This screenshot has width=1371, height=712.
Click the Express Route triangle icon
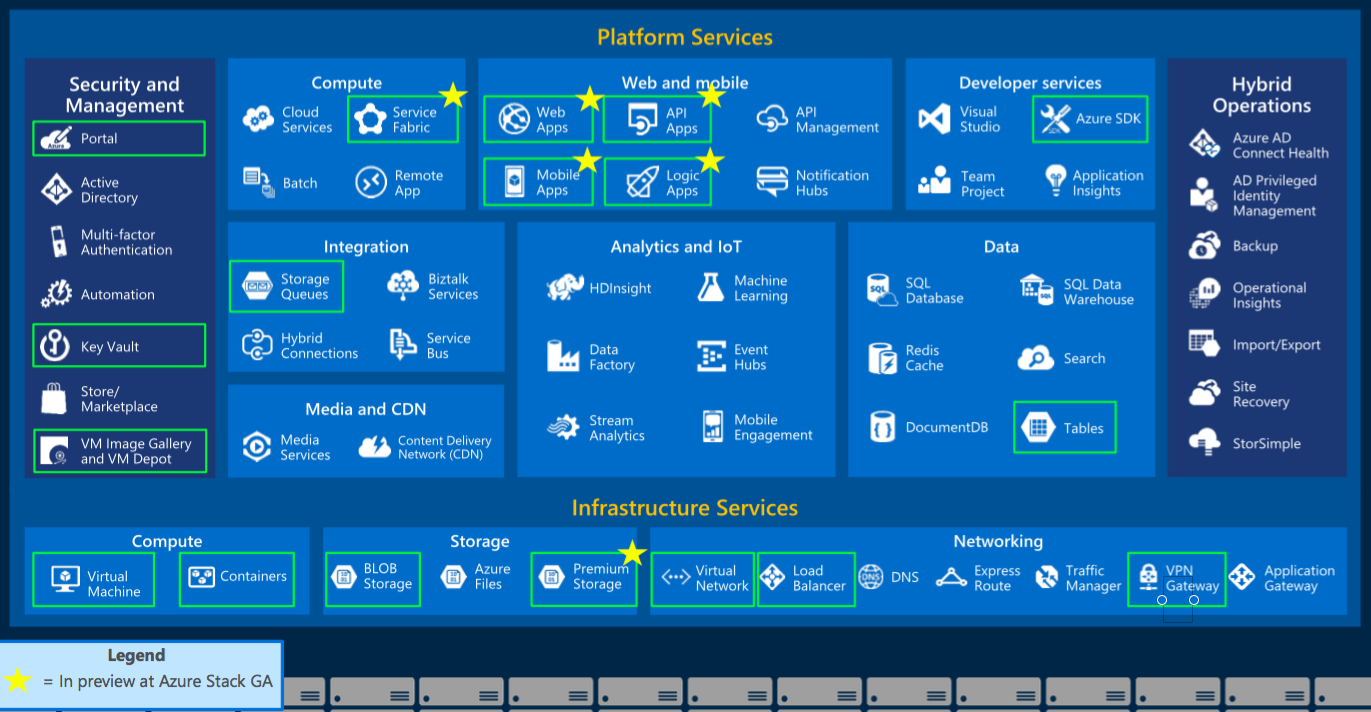click(951, 578)
